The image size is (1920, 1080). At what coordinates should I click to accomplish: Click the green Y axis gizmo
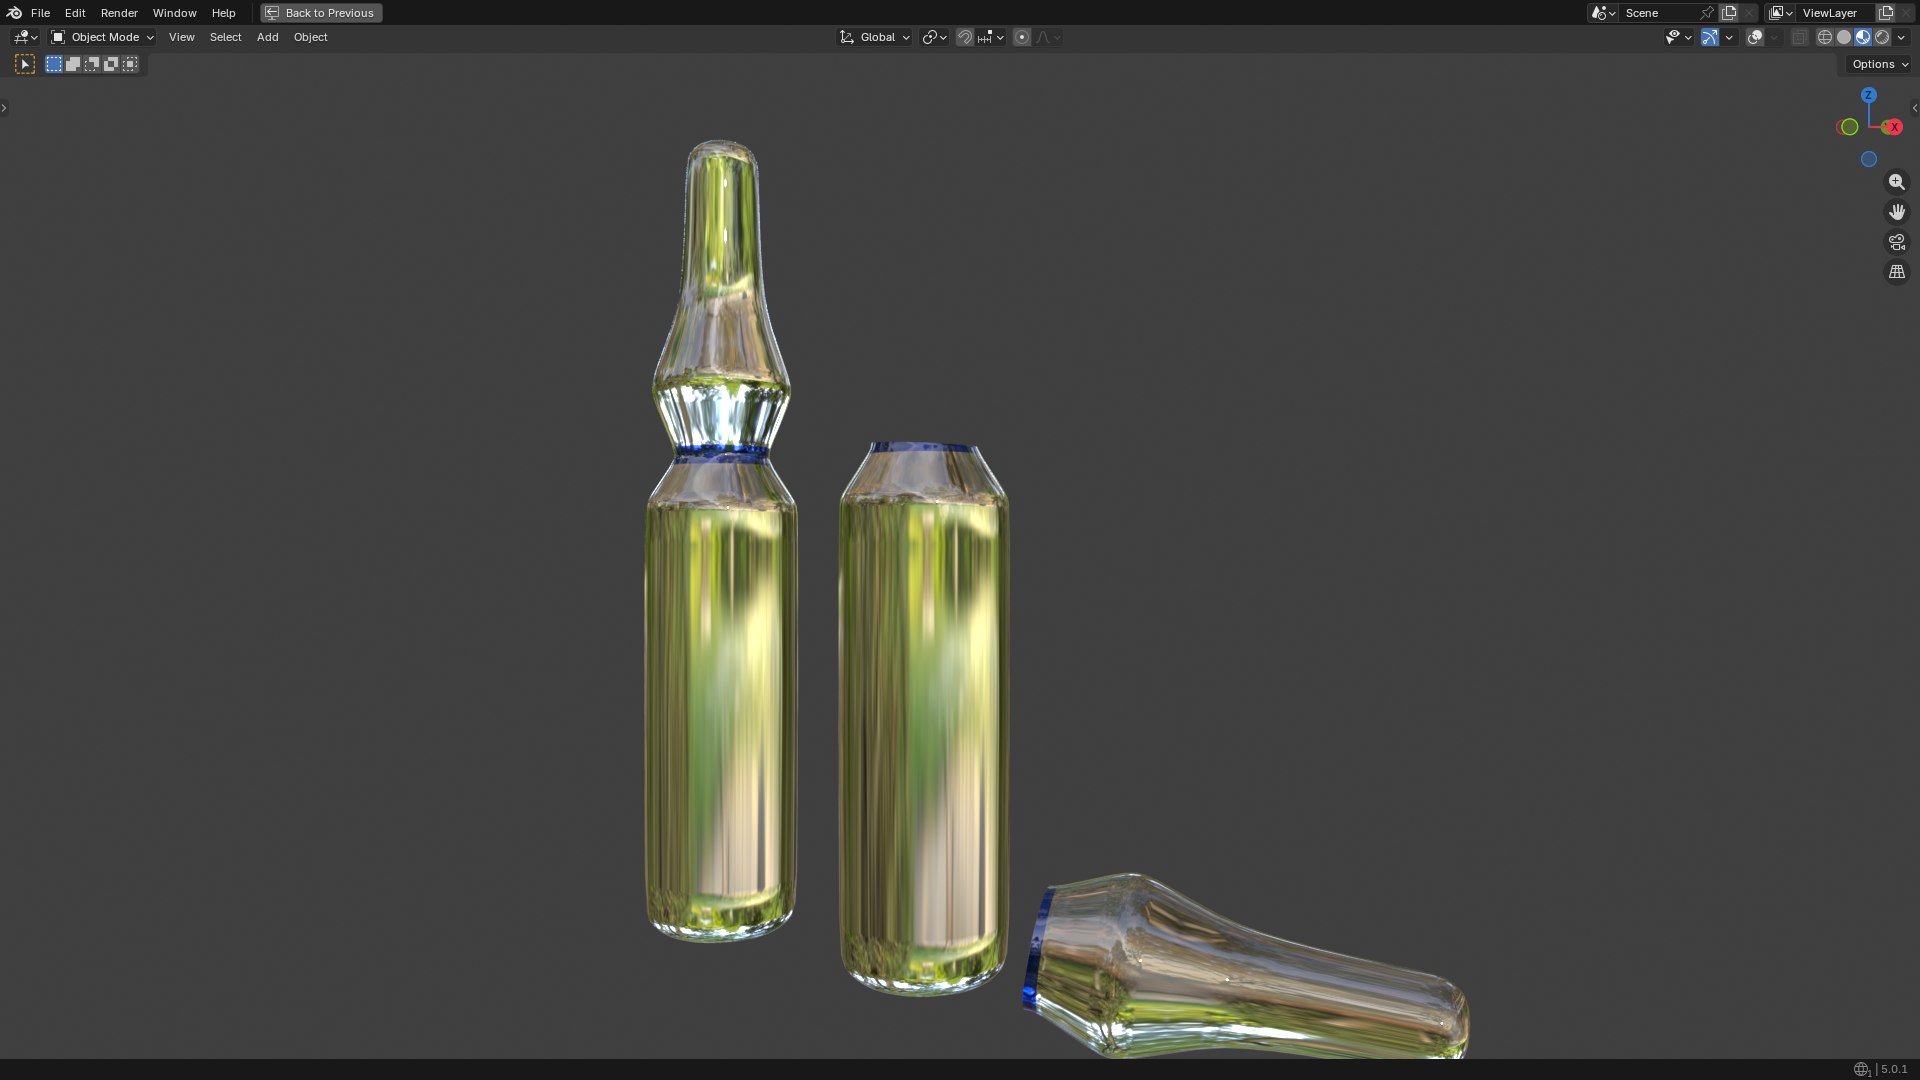1849,127
